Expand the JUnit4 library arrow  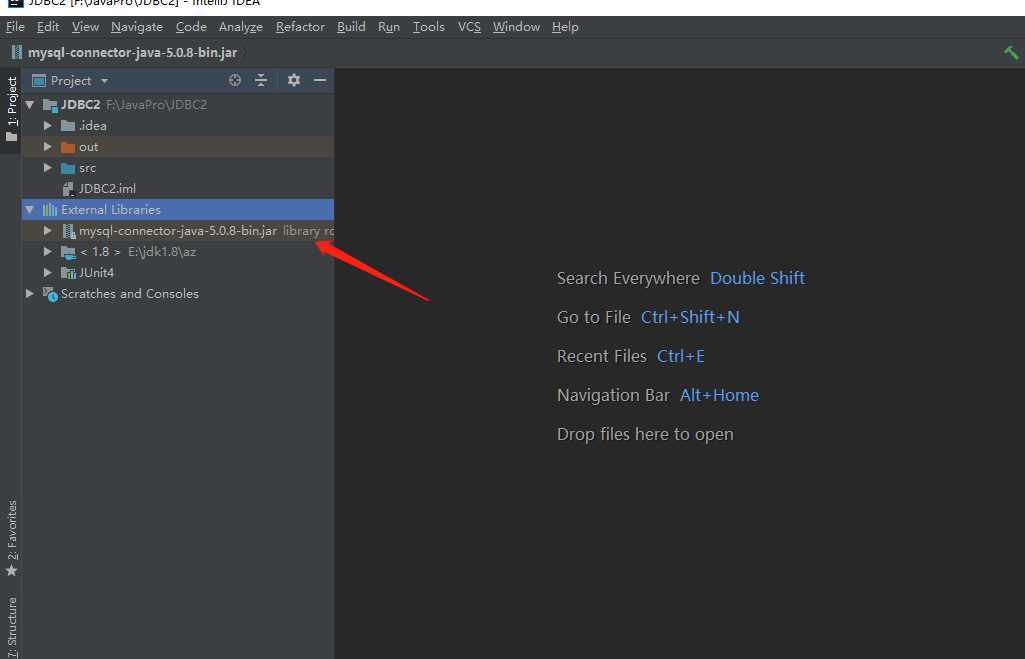pos(48,272)
